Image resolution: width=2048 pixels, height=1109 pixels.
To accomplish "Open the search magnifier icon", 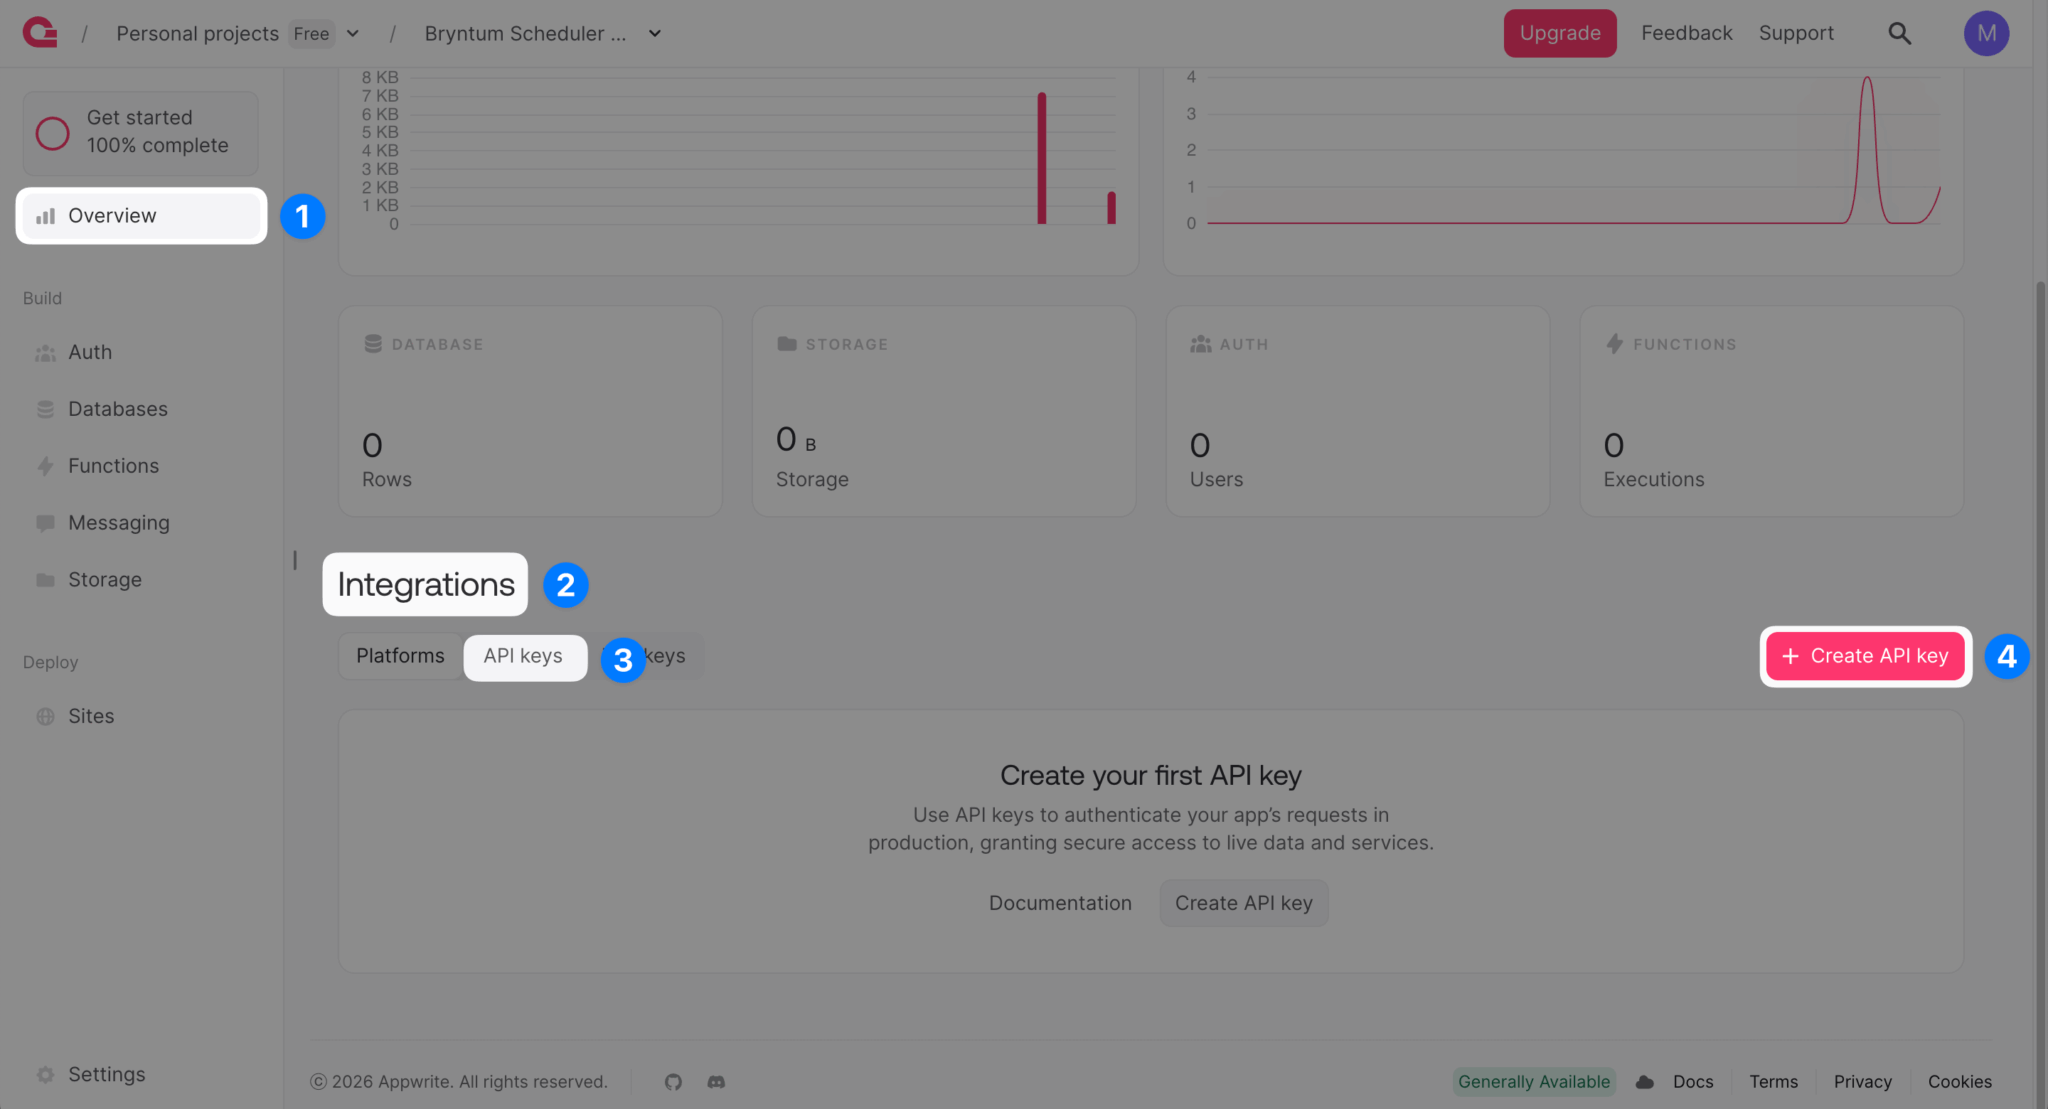I will (x=1899, y=33).
